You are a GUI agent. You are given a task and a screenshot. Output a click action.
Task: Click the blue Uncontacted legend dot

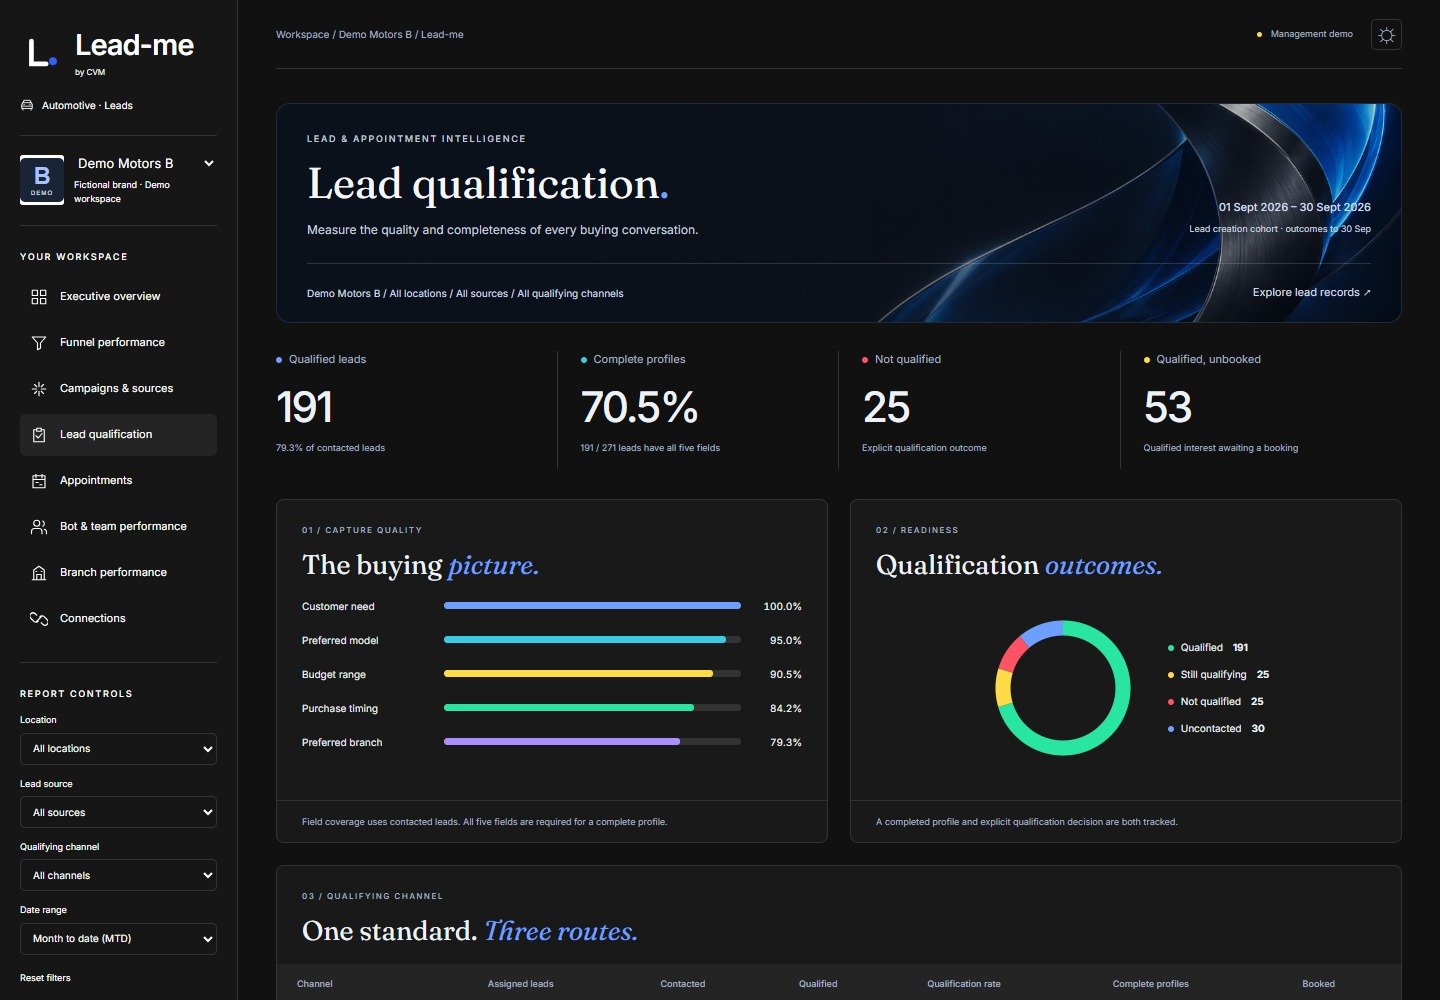[1171, 729]
